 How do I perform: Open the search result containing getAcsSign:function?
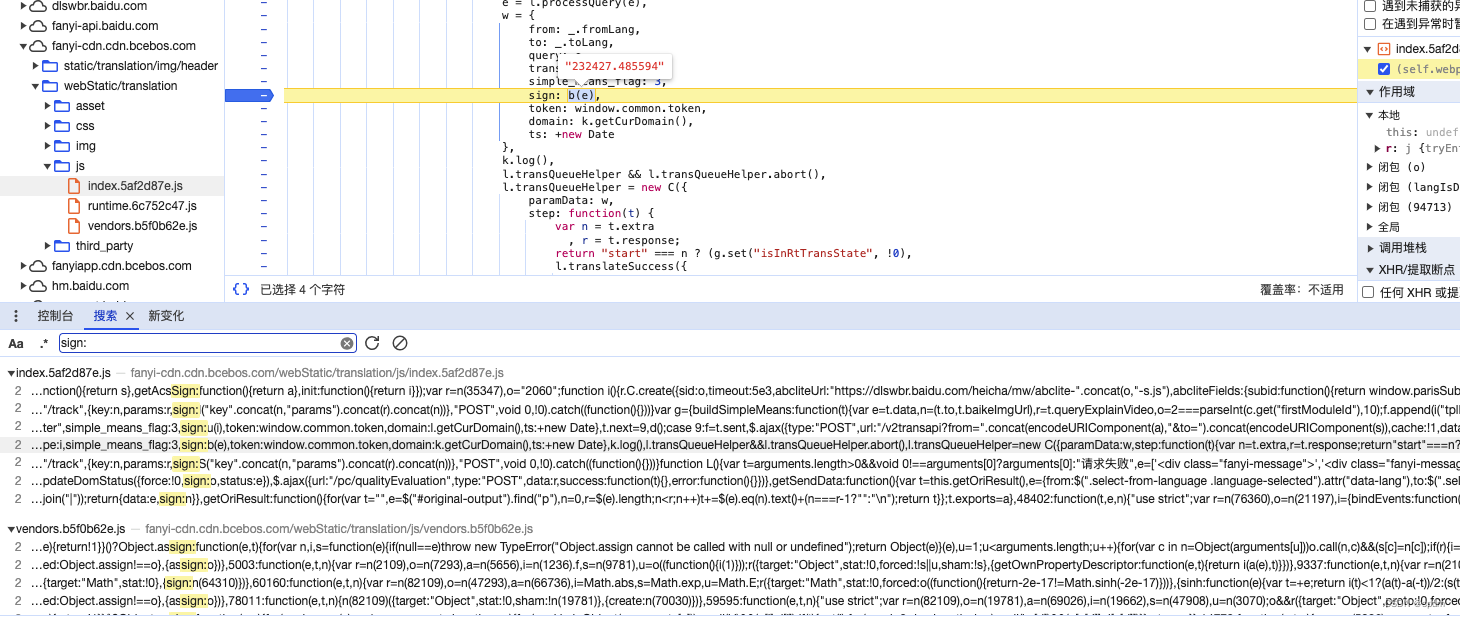(x=730, y=390)
